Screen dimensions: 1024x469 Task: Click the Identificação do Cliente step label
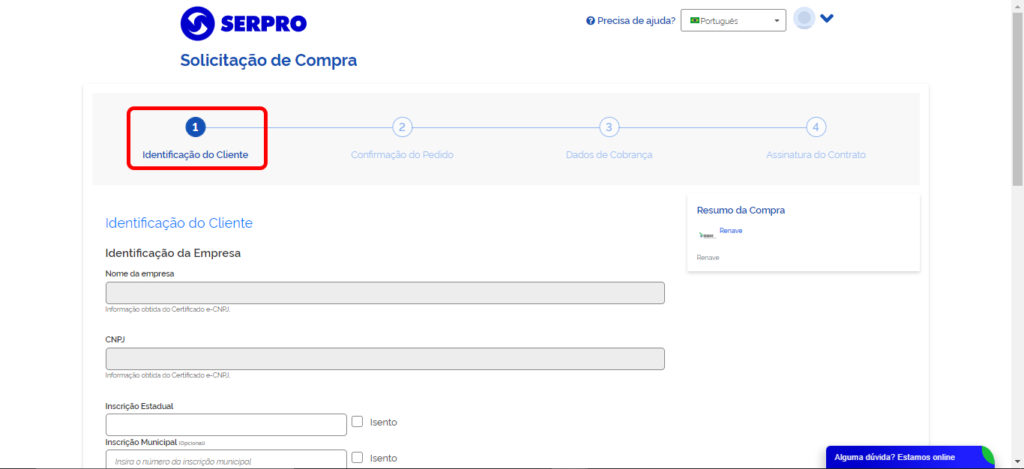pos(195,155)
